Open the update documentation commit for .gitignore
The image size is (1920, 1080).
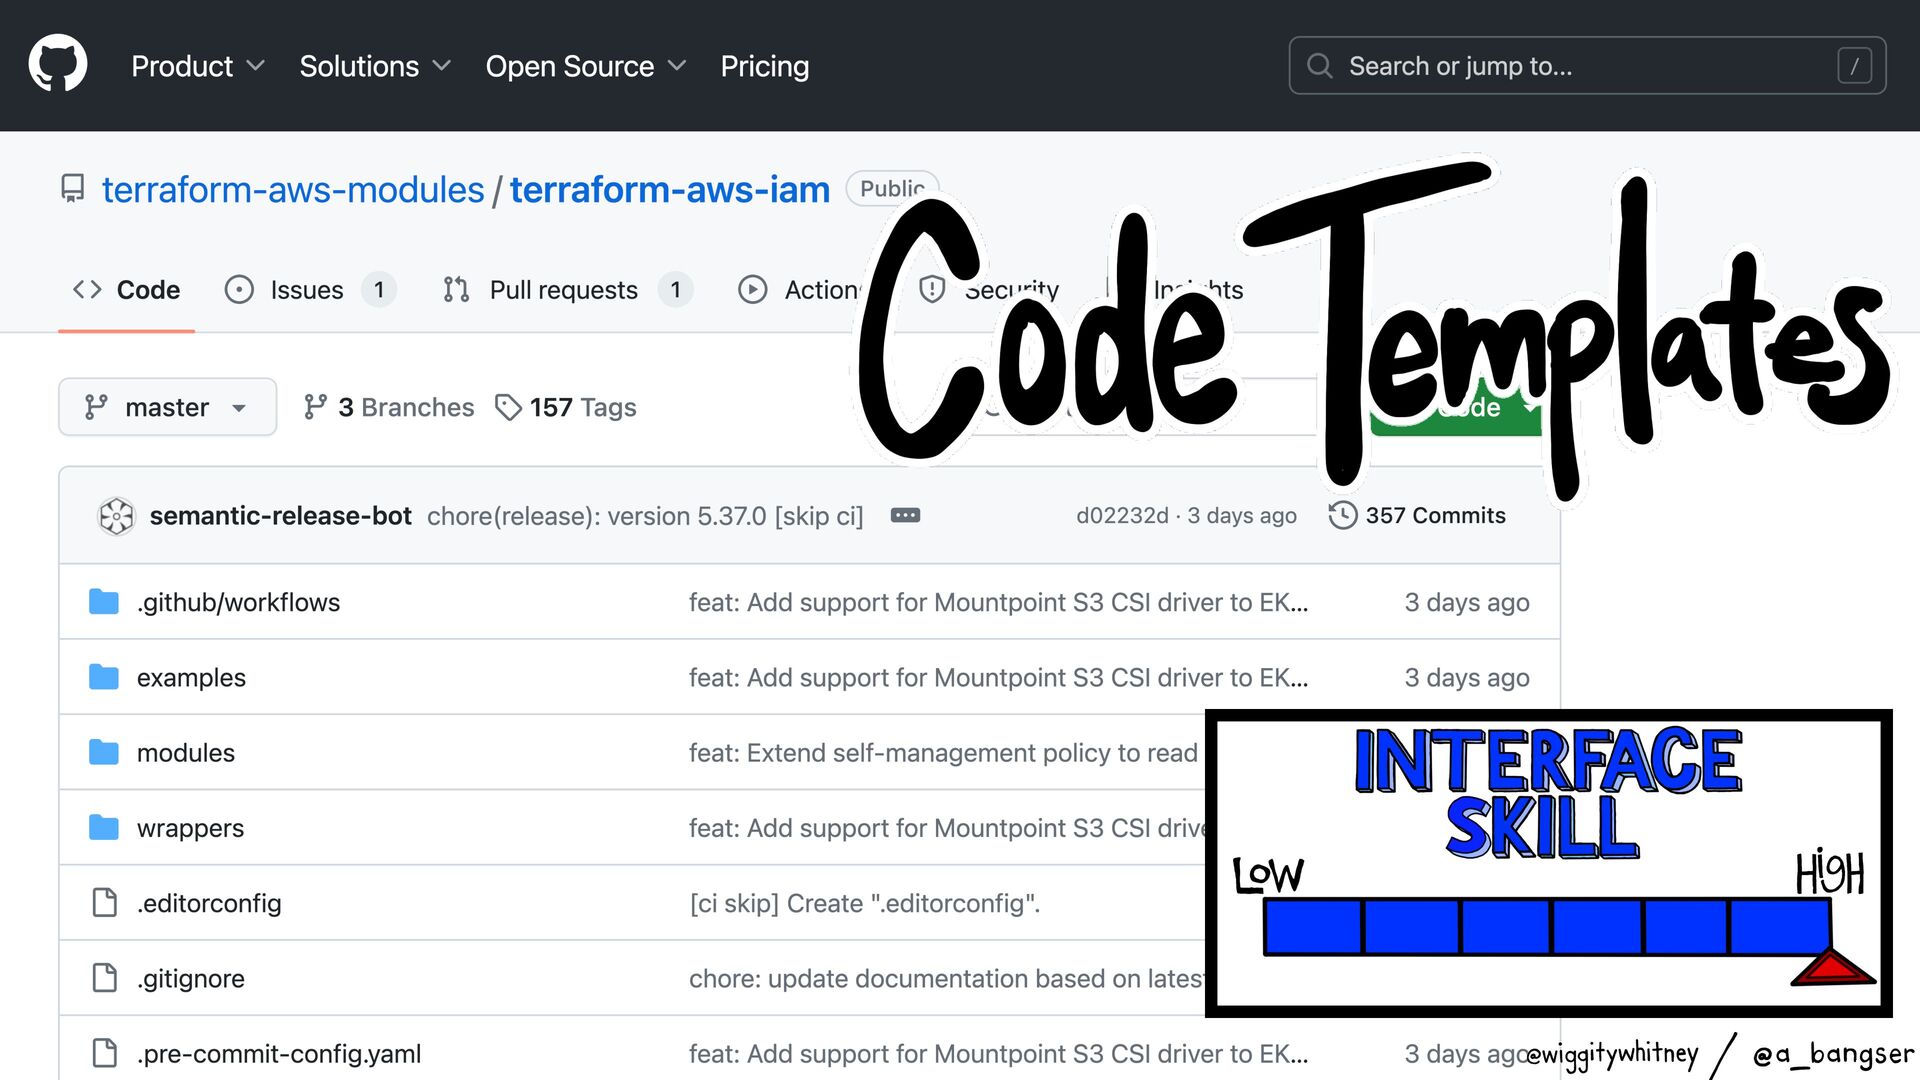tap(946, 978)
